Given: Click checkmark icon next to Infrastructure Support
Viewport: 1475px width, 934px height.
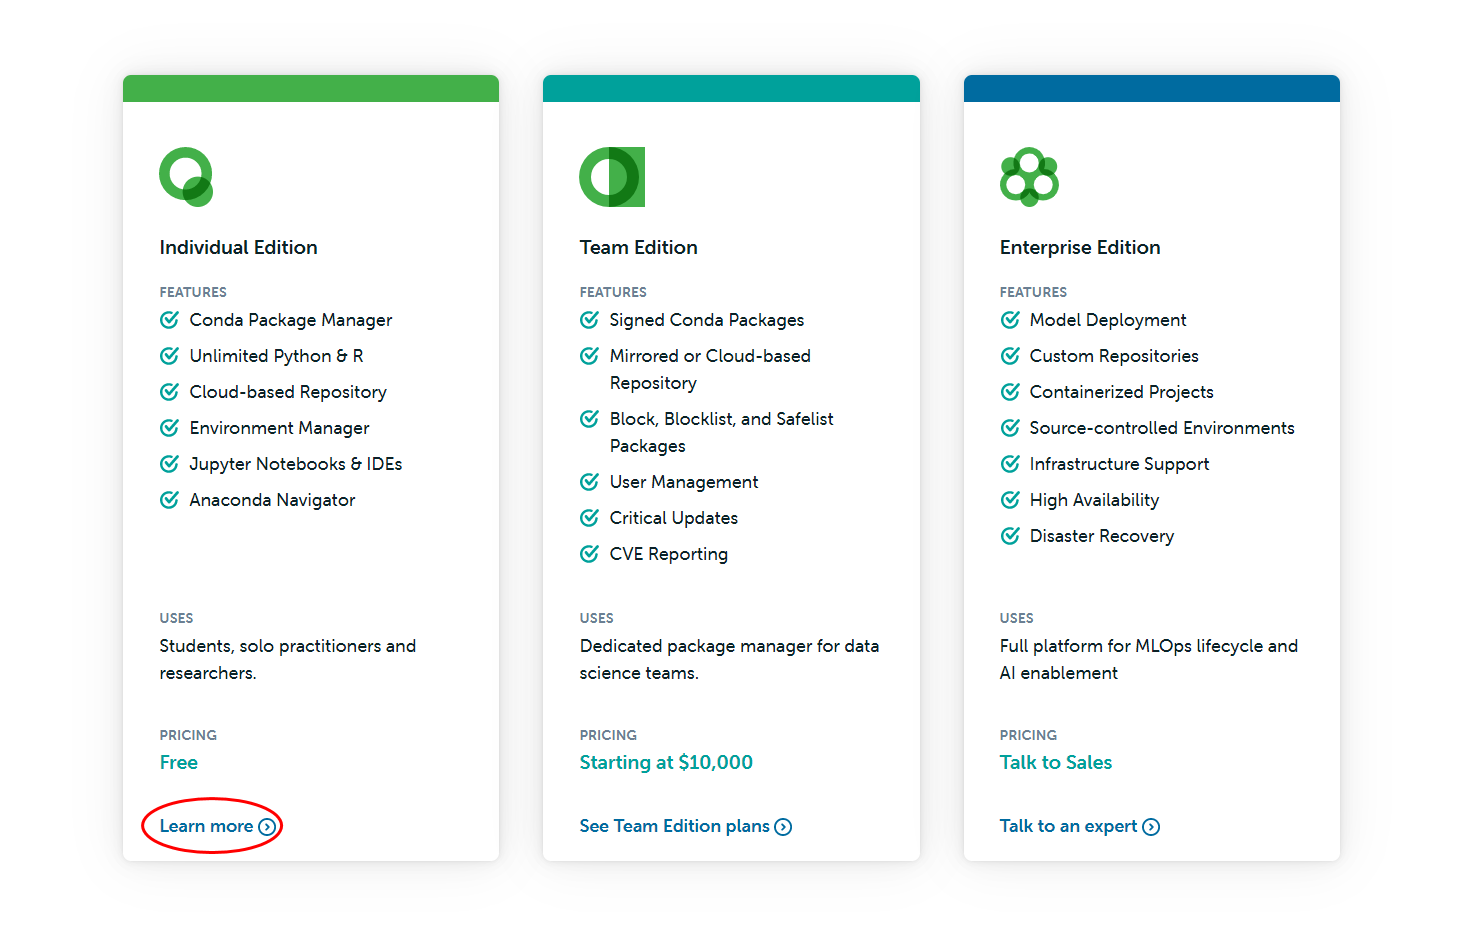Looking at the screenshot, I should click(1010, 464).
